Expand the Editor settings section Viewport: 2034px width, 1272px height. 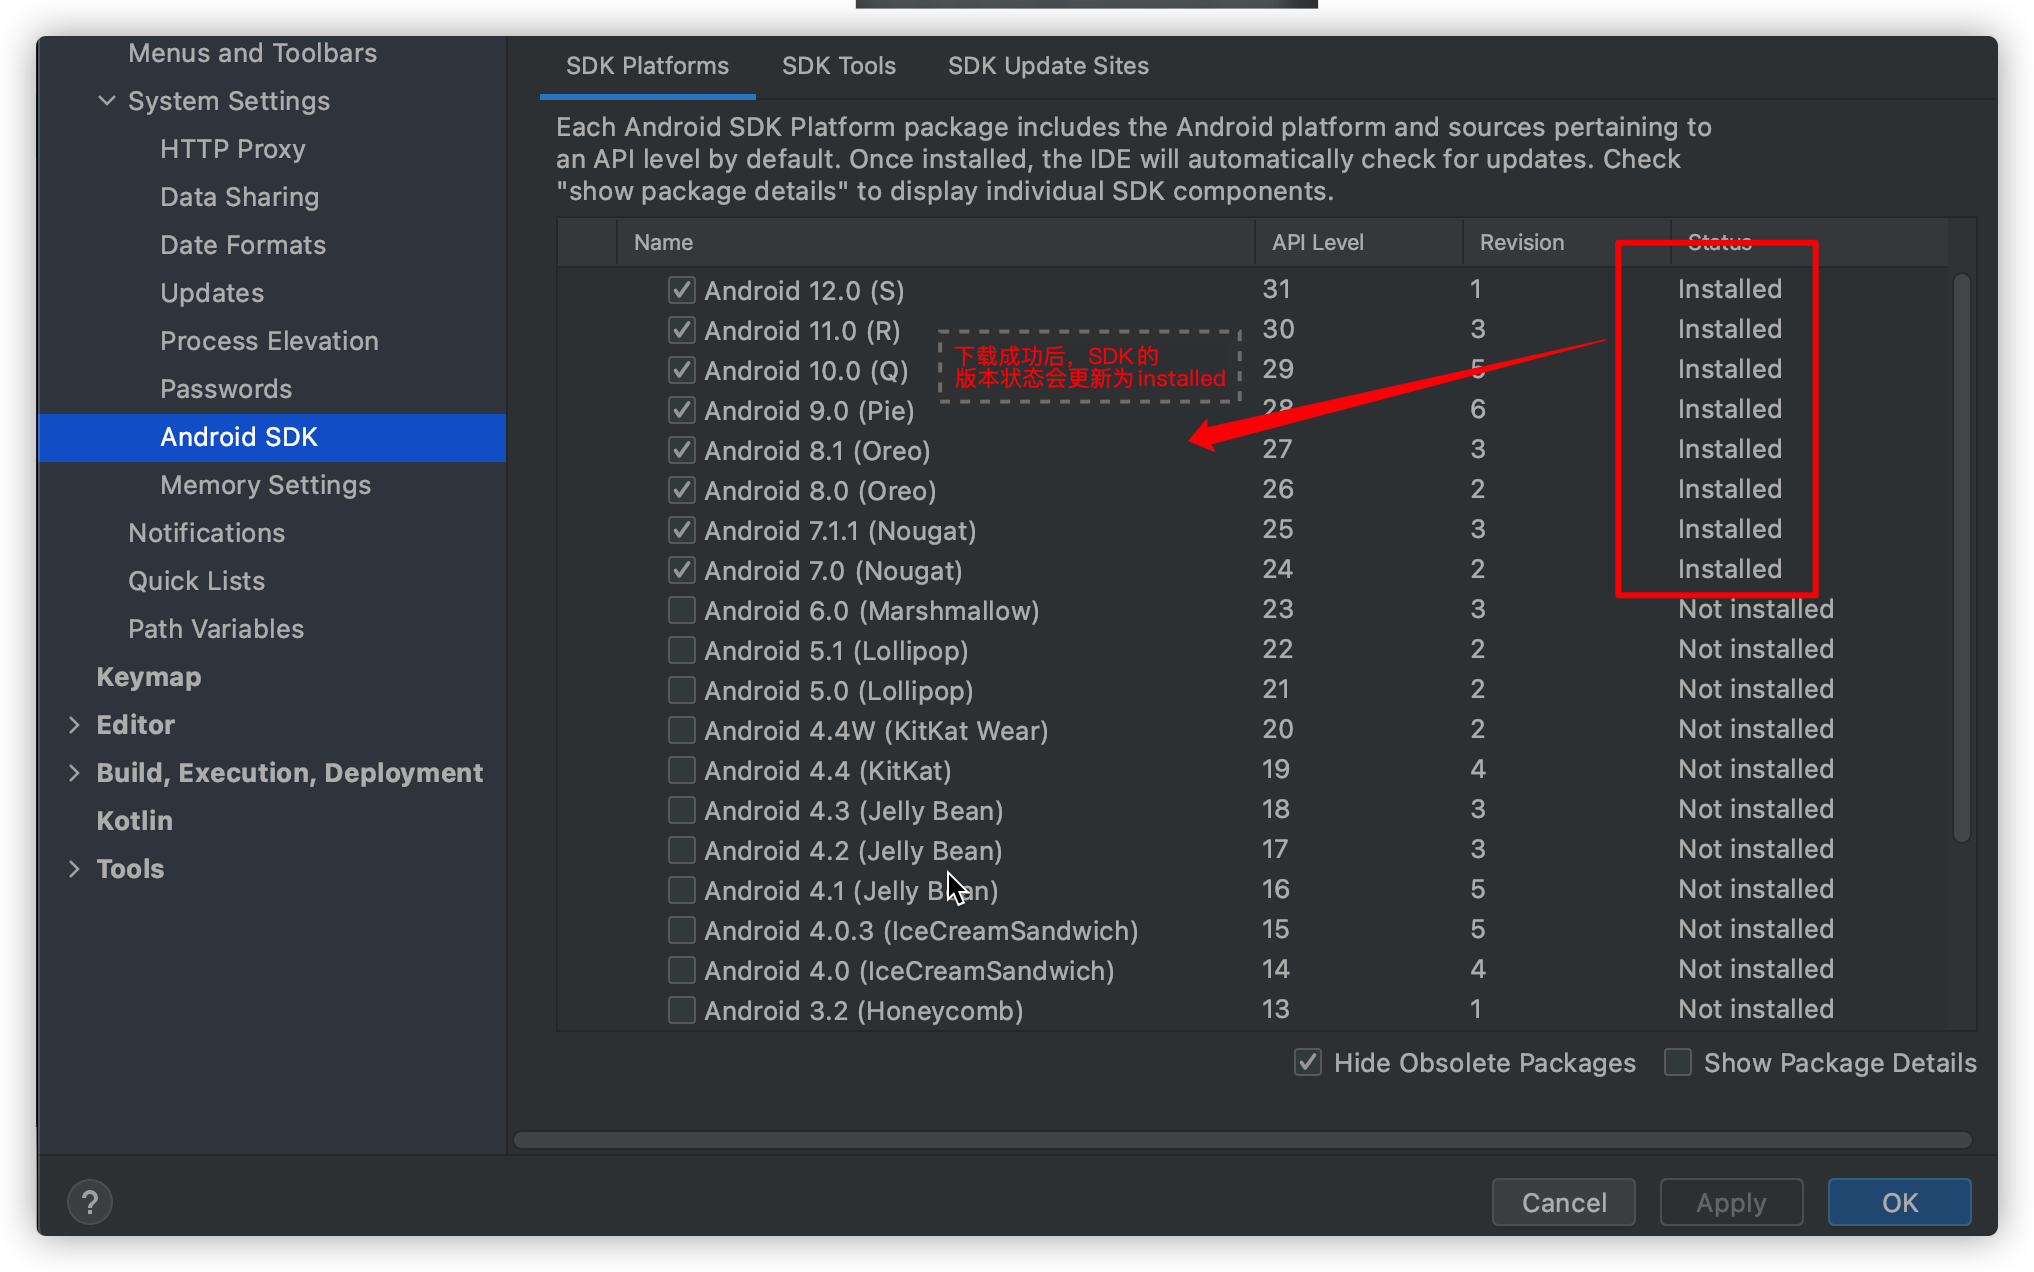tap(74, 725)
